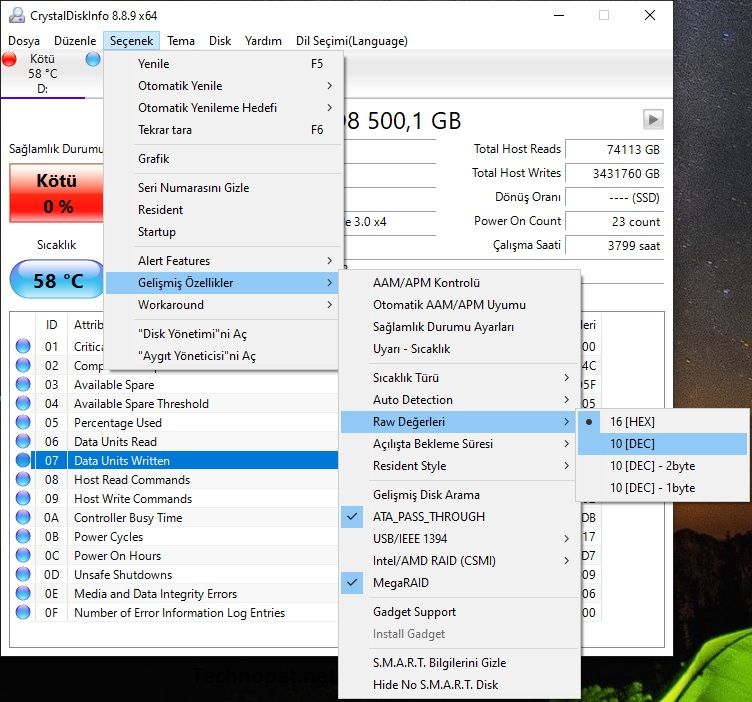Viewport: 752px width, 702px height.
Task: Click status orb for Power Cycles
Action: coord(23,537)
